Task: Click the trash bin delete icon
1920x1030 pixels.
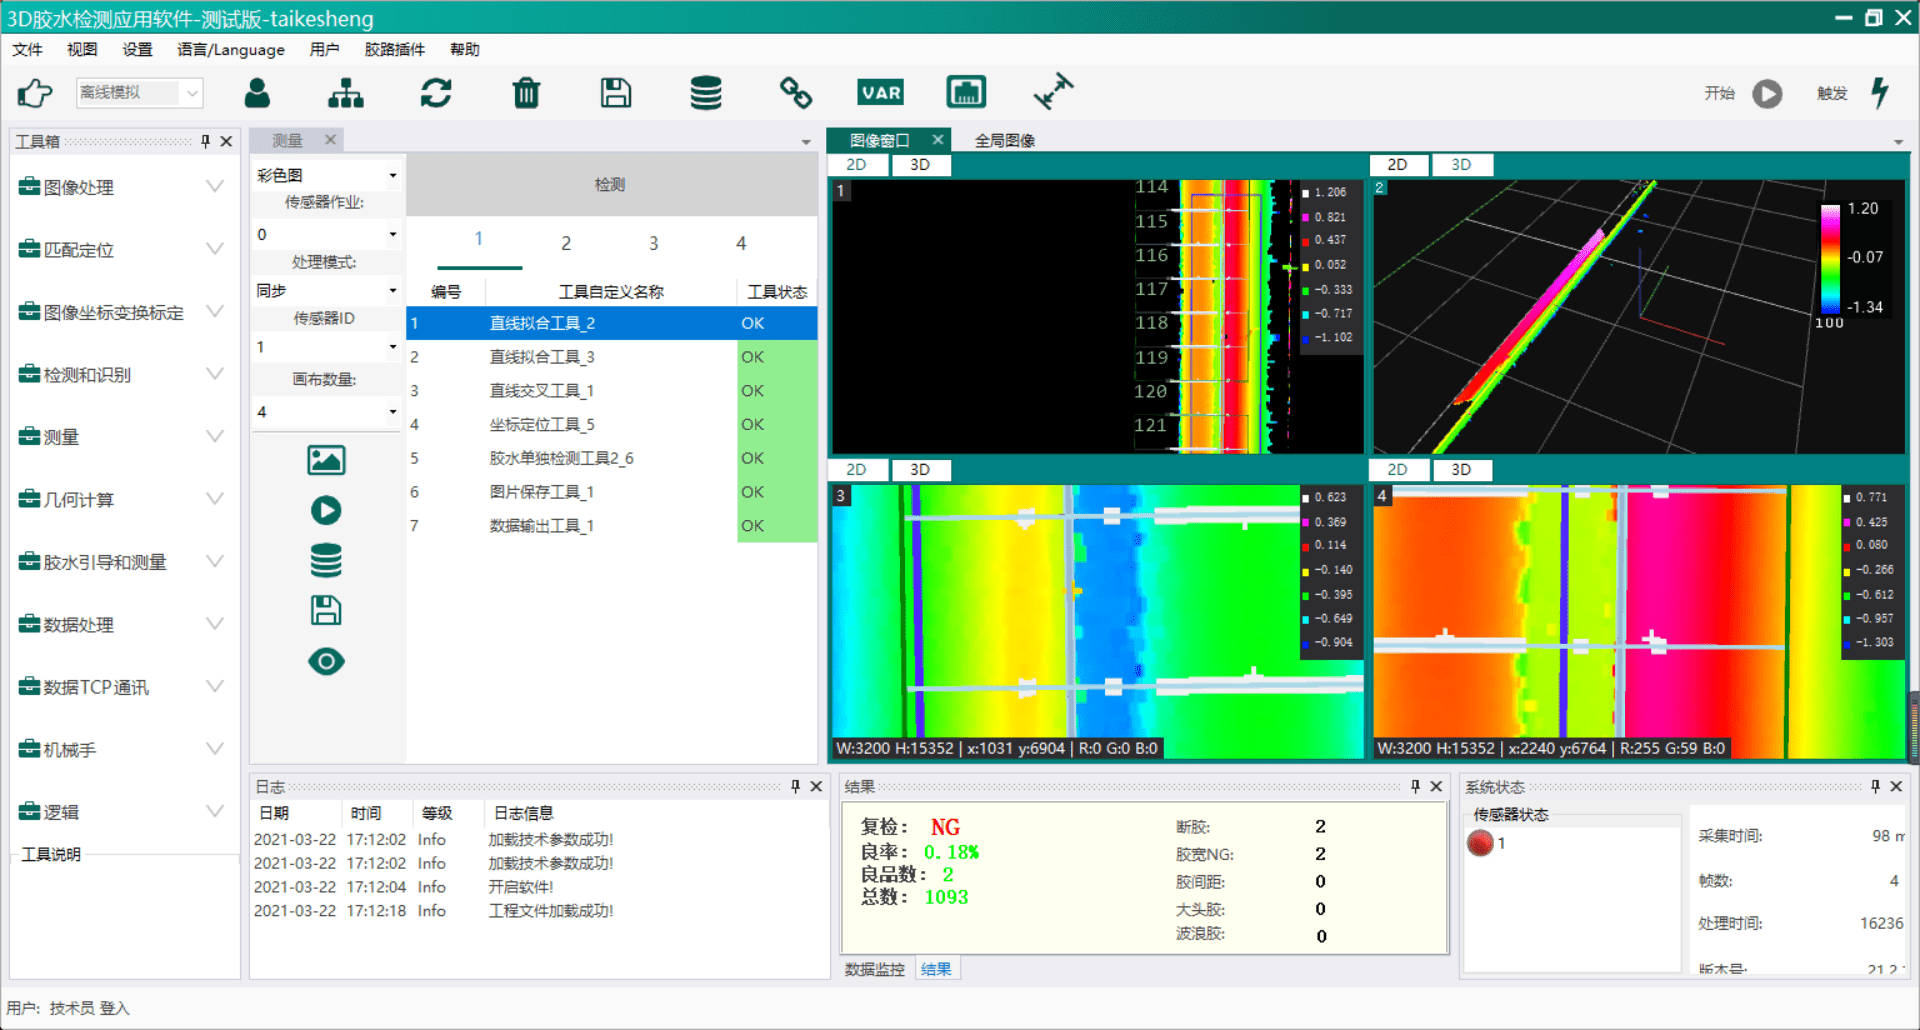Action: [526, 93]
